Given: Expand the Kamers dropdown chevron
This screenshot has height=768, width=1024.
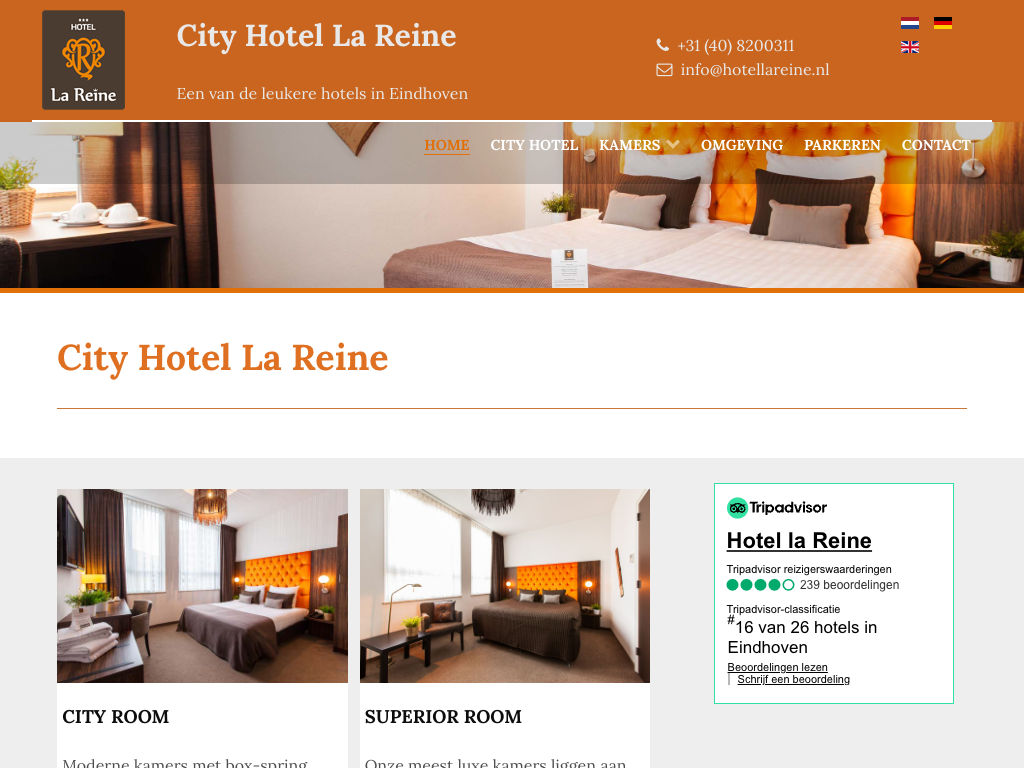Looking at the screenshot, I should pos(673,144).
